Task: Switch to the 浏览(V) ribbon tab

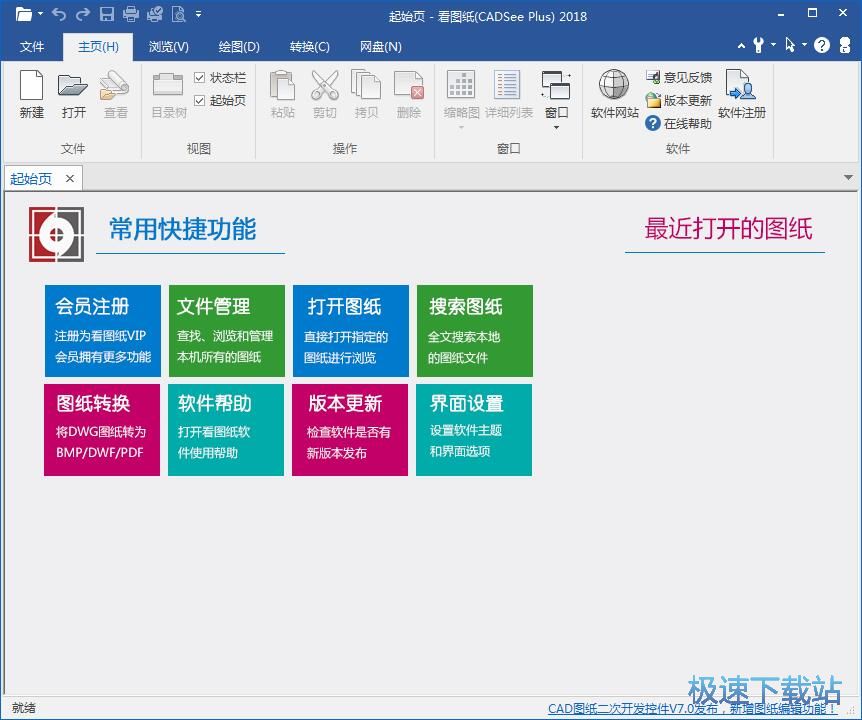Action: point(168,47)
